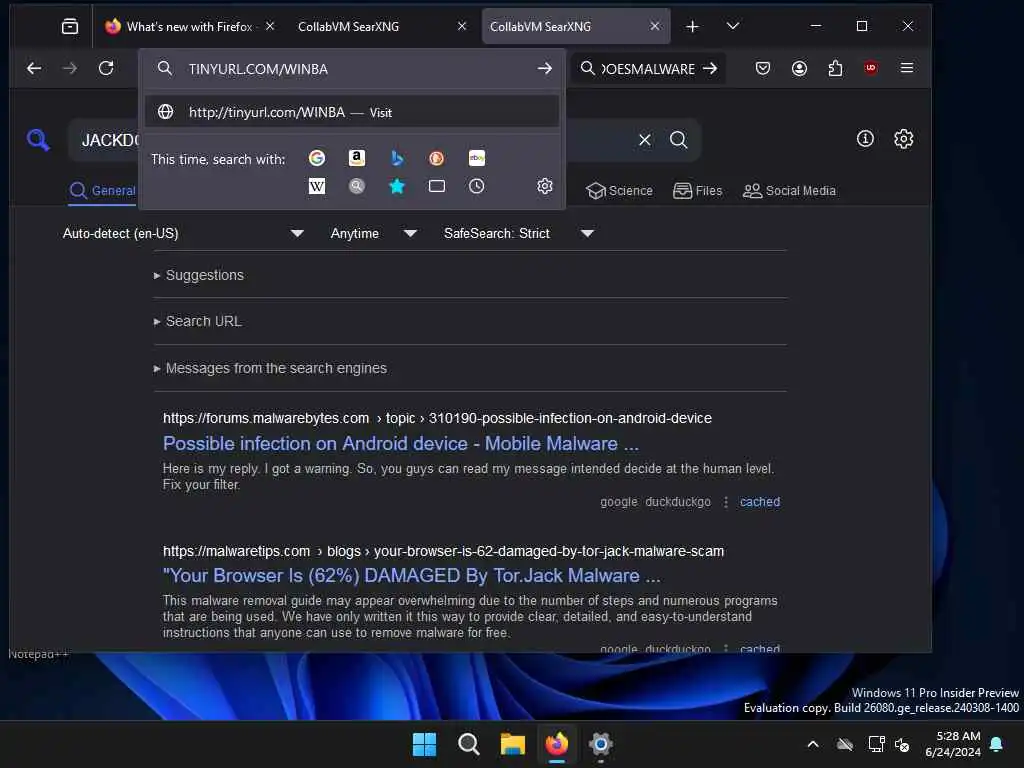Save page to Pocket
Screen dimensions: 1024x768
[763, 68]
